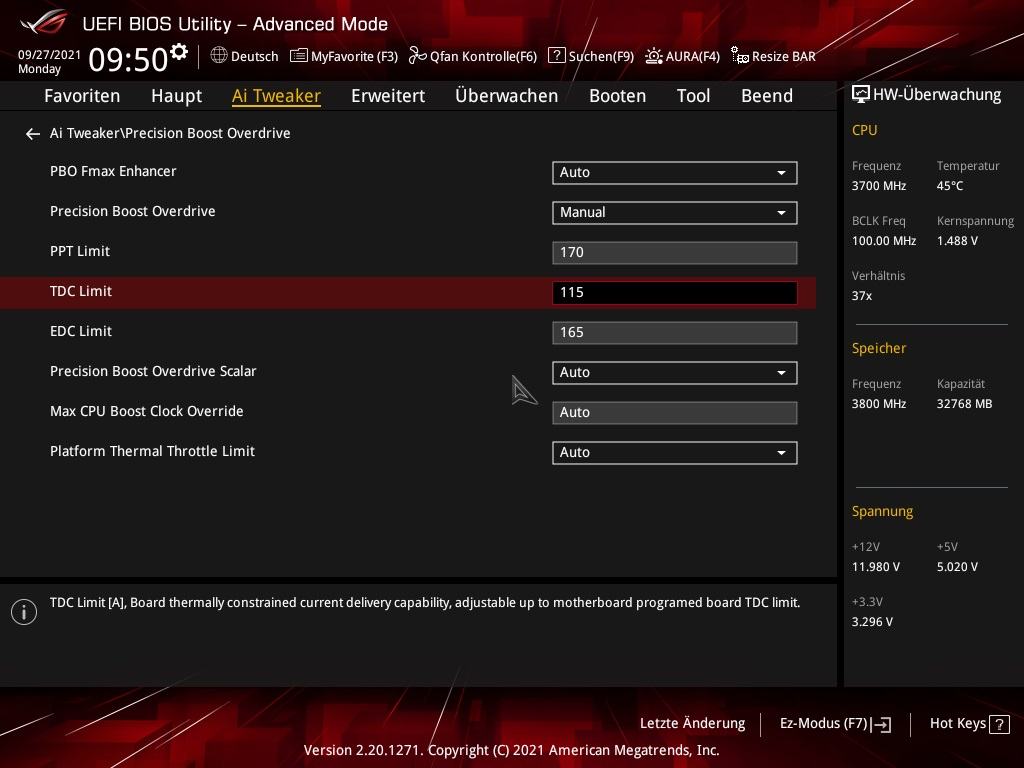The height and width of the screenshot is (768, 1024).
Task: Select the PBO Fmax Enhancer label
Action: 113,171
